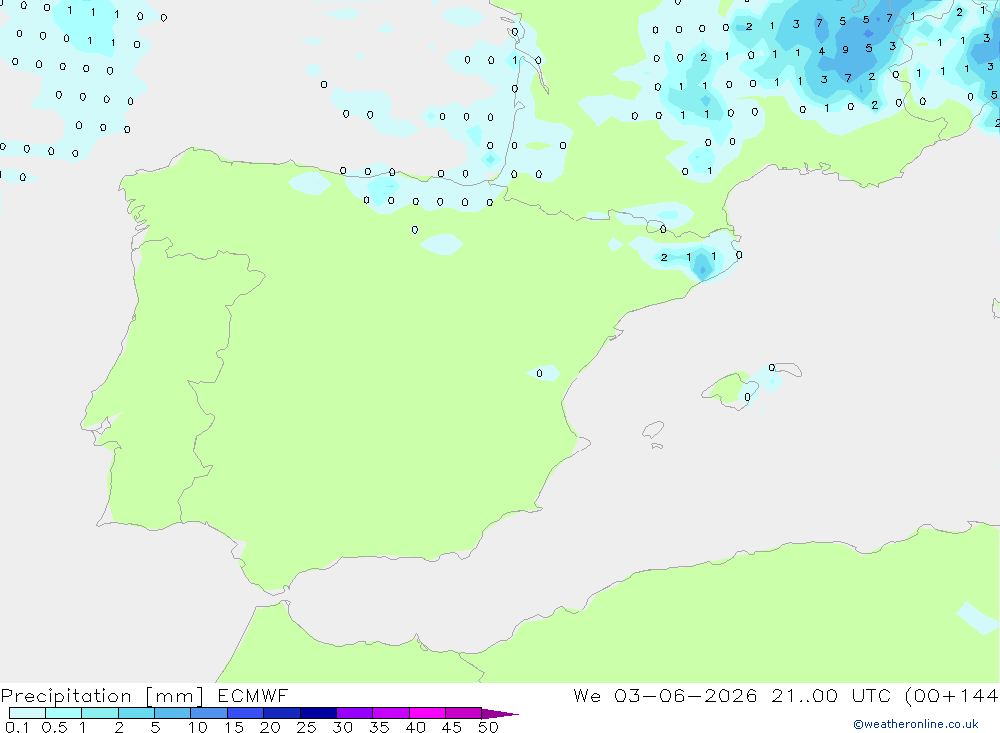Screen dimensions: 1000x733
Task: Click the "15" legend scale label
Action: [x=234, y=727]
